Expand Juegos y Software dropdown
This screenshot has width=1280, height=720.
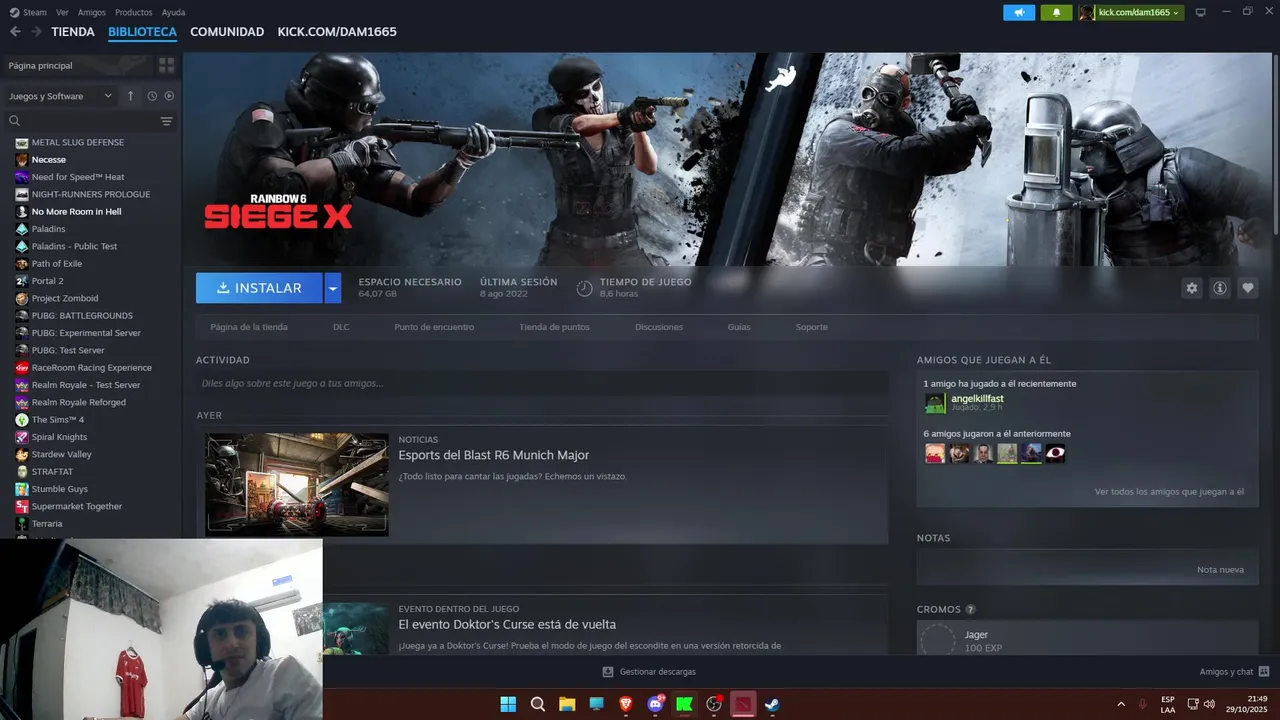click(x=61, y=96)
